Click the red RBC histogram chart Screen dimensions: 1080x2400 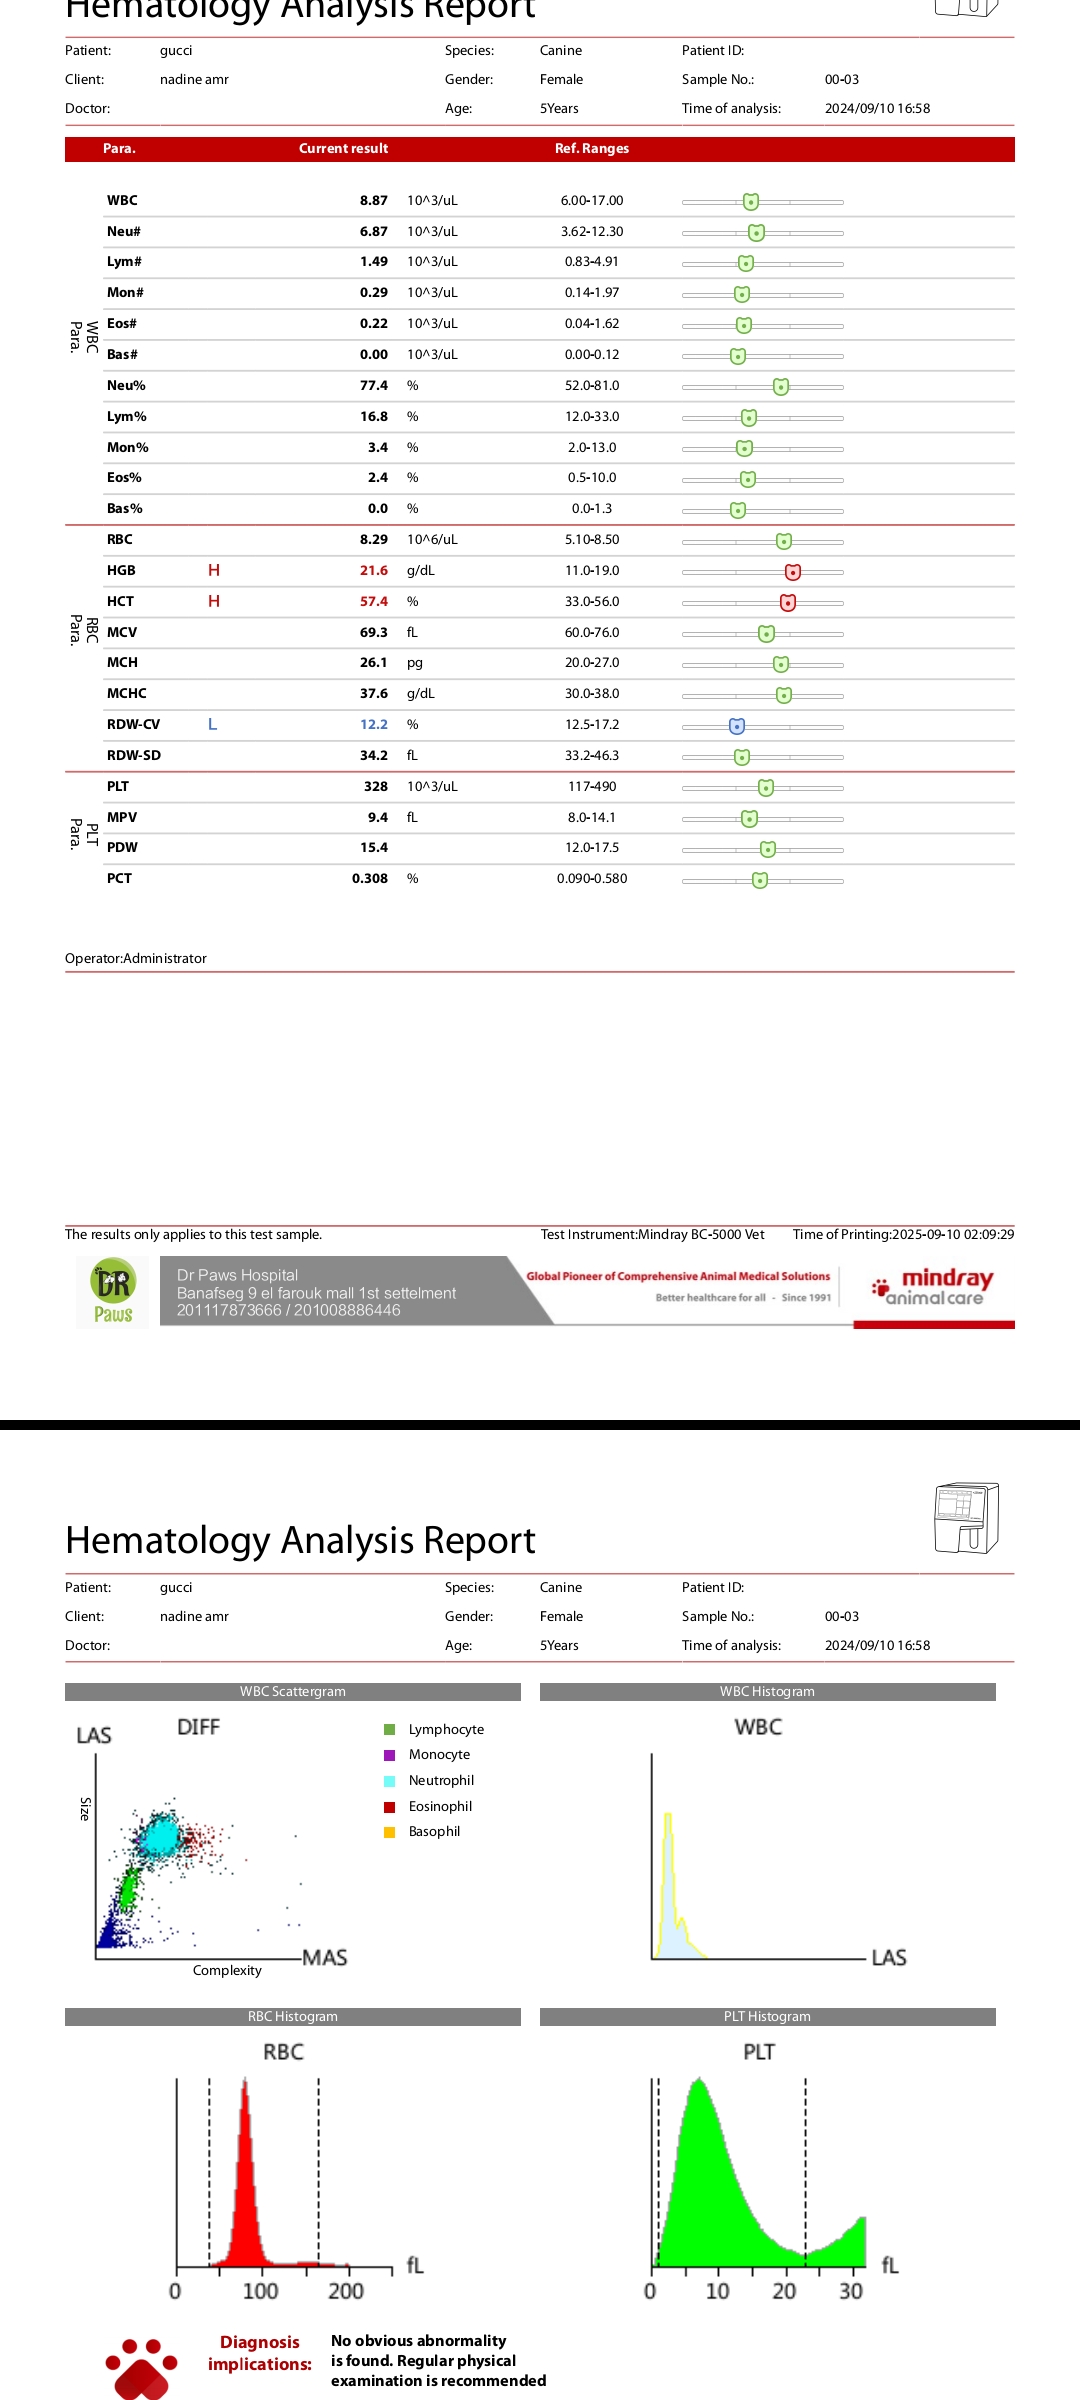pyautogui.click(x=247, y=2180)
